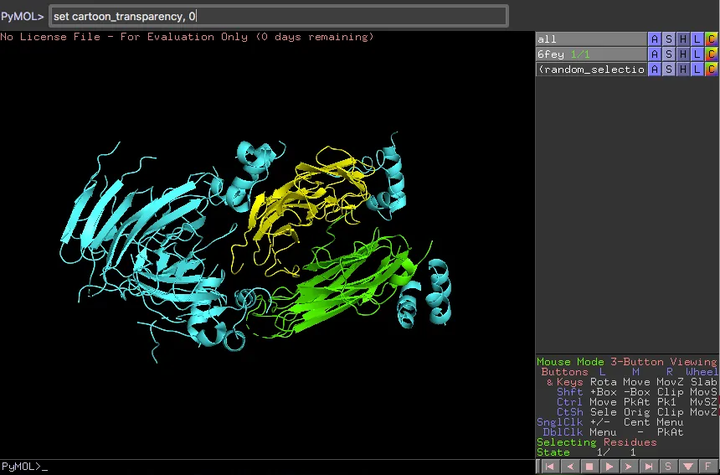Open Label menu for 'all' object
The image size is (720, 475).
697,40
